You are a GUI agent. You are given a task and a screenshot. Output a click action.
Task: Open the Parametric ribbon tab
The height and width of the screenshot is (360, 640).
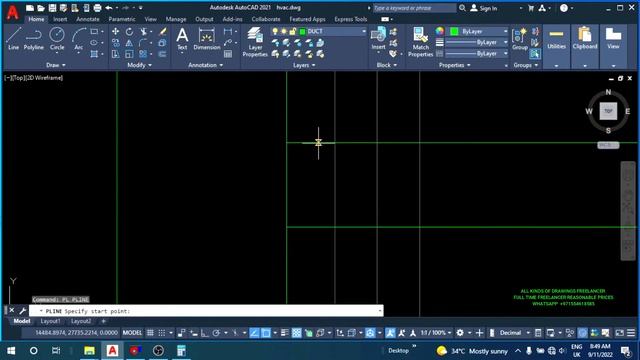point(122,19)
